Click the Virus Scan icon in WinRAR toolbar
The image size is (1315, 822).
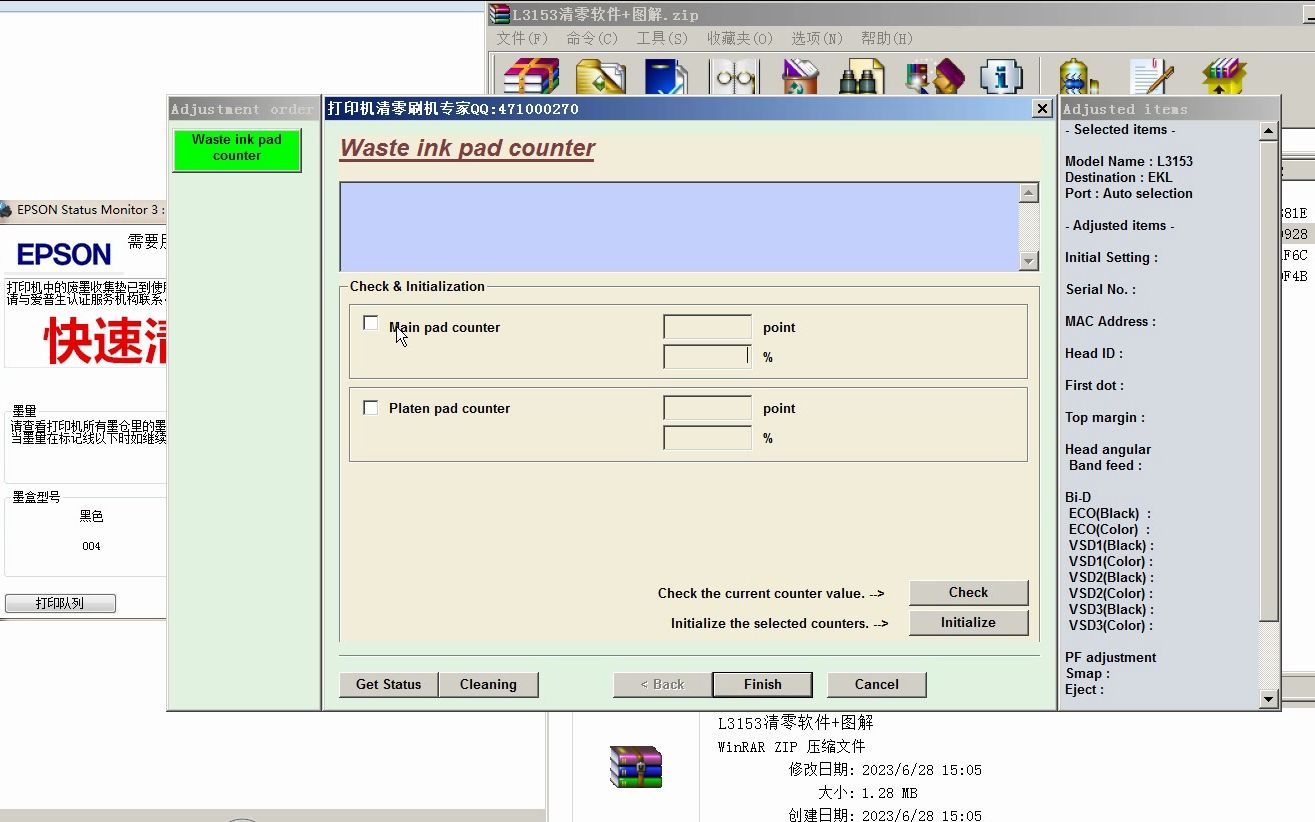coord(1078,77)
